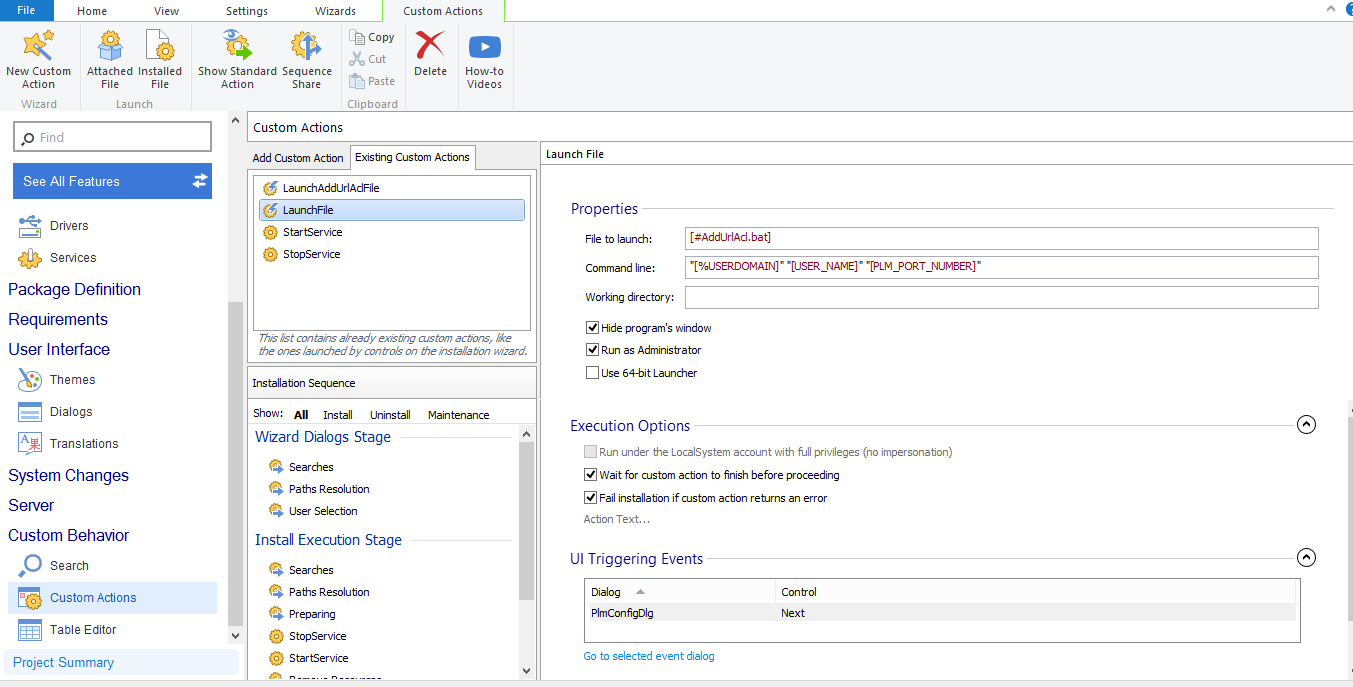1353x687 pixels.
Task: Collapse the UI Triggering Events section
Action: [x=1305, y=558]
